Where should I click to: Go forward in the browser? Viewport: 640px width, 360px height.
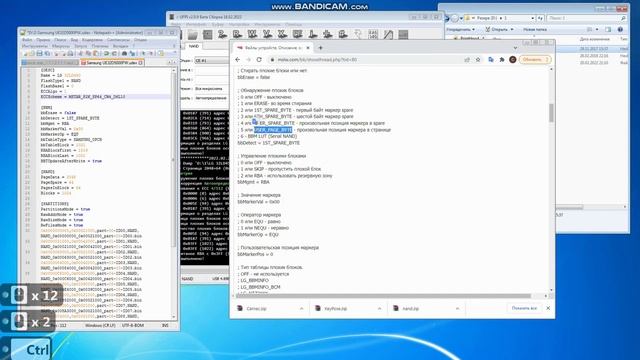(x=248, y=60)
